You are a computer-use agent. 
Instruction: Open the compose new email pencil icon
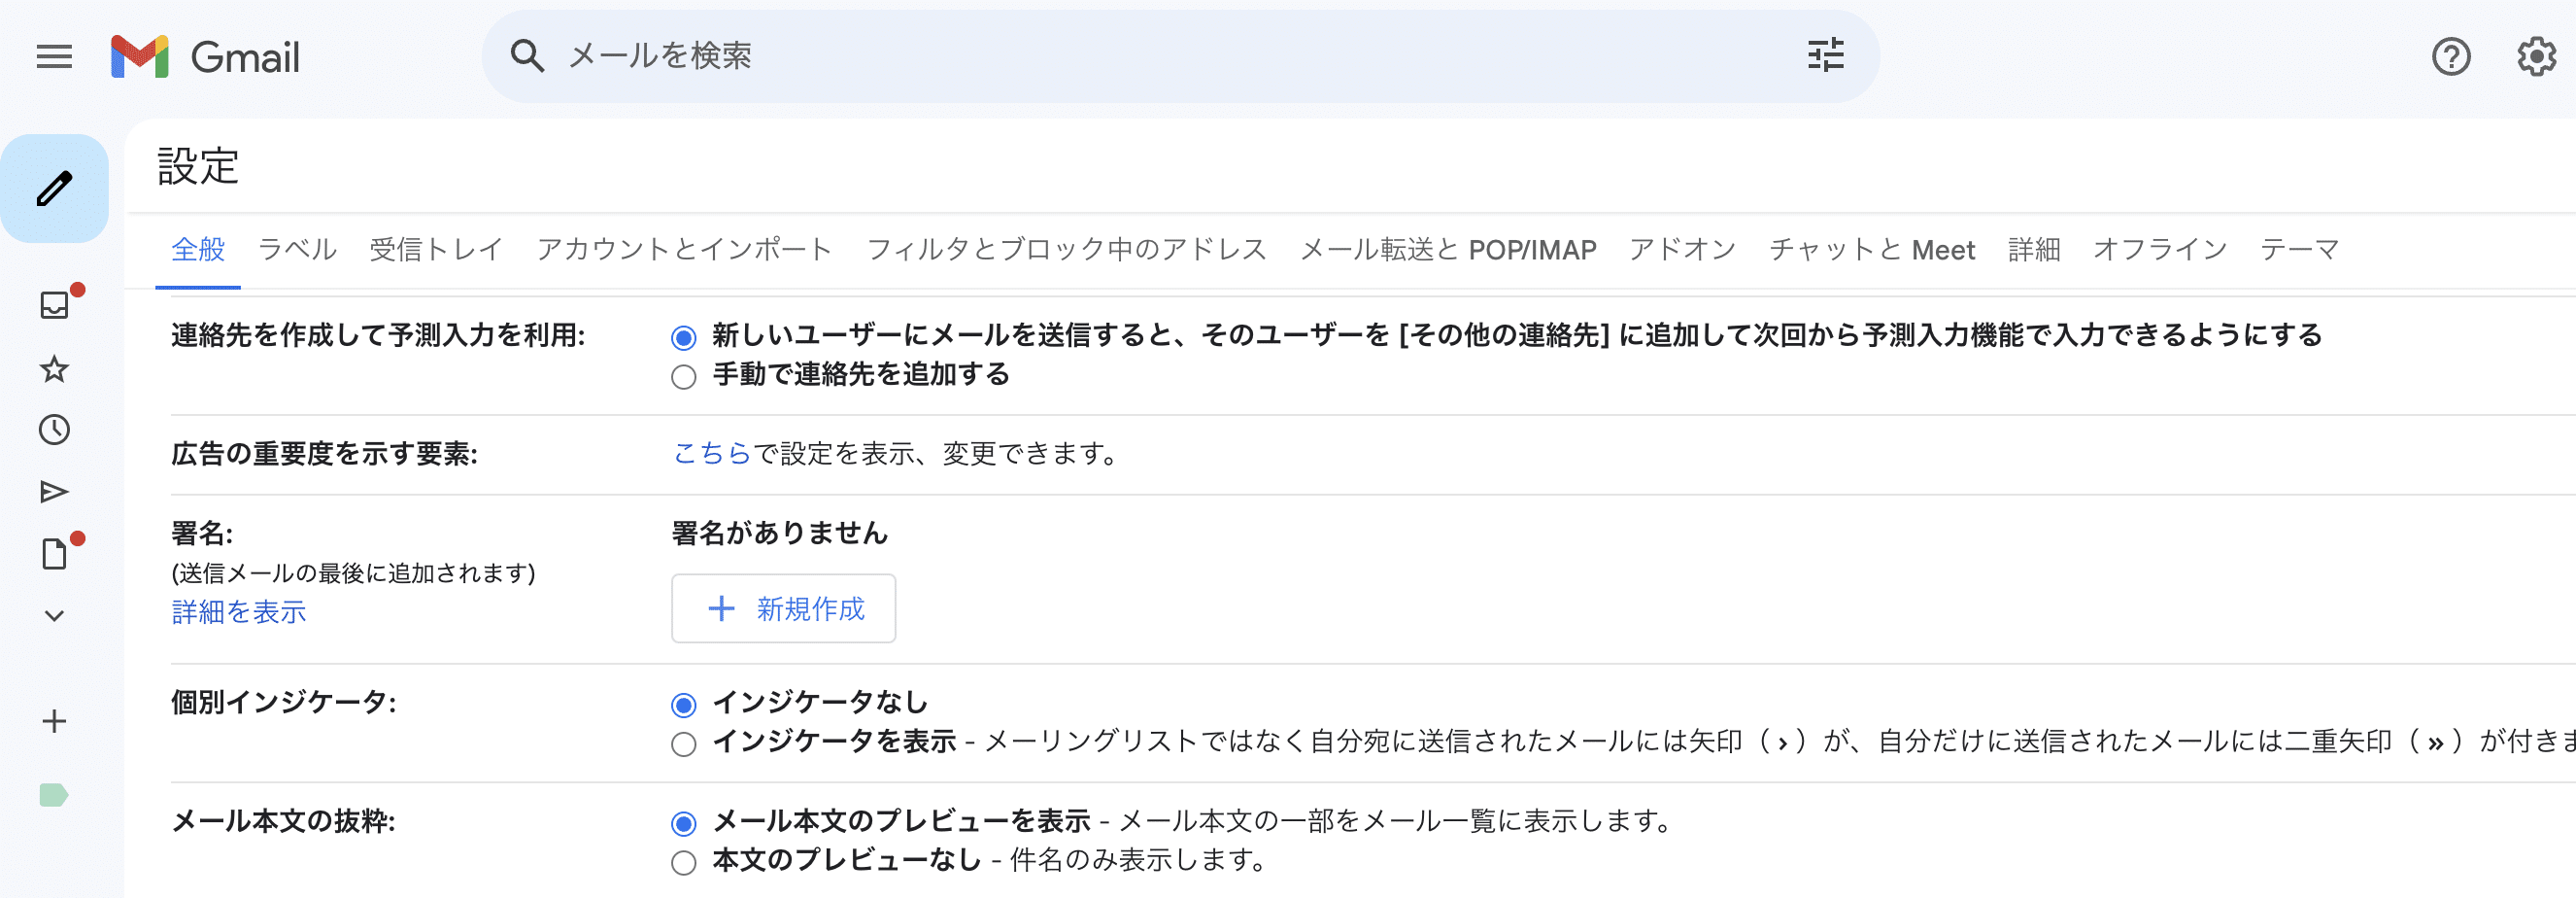point(55,186)
